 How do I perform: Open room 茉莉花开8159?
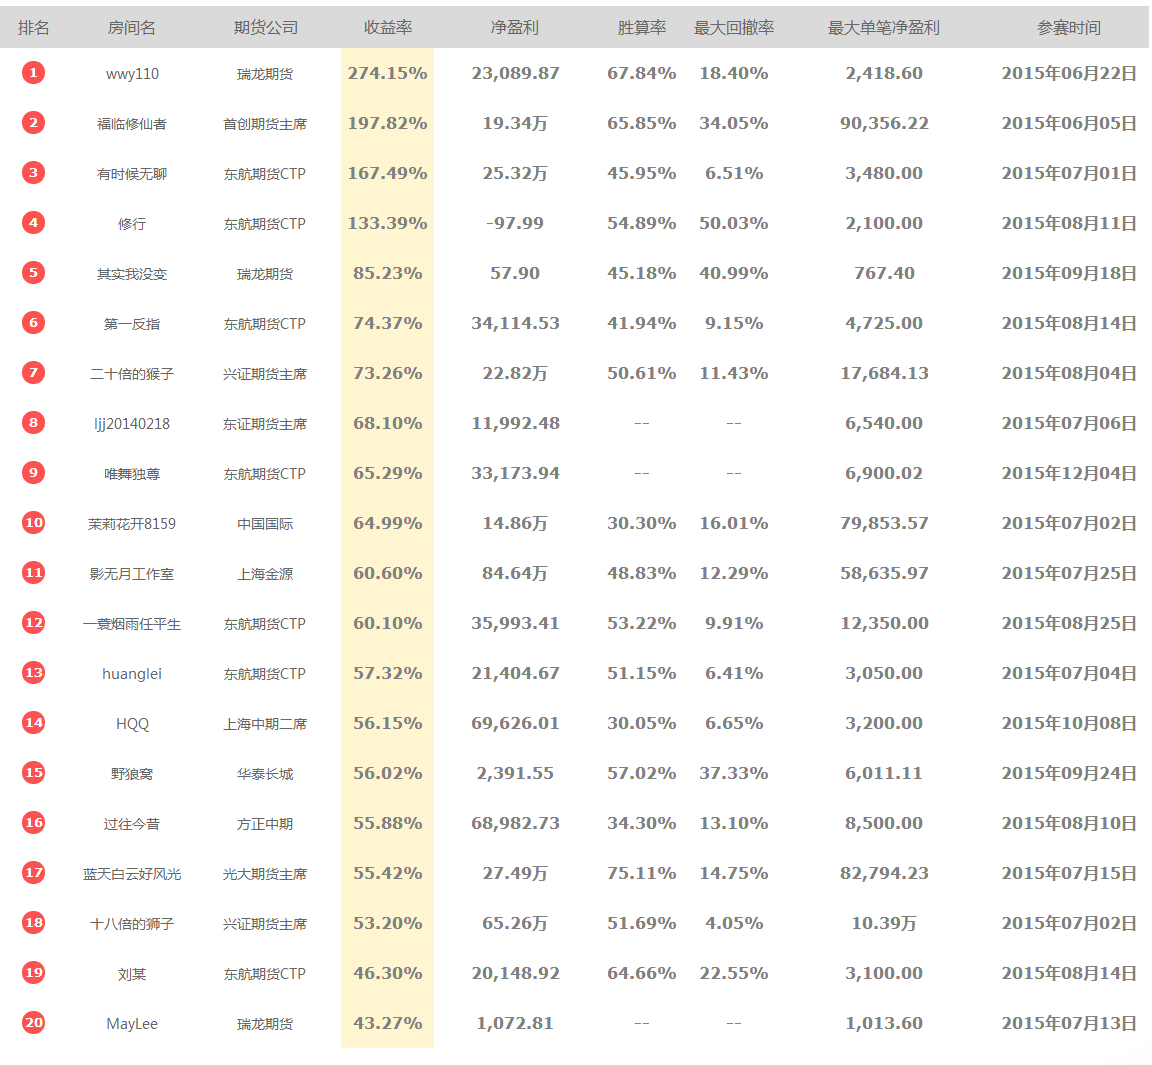click(132, 524)
